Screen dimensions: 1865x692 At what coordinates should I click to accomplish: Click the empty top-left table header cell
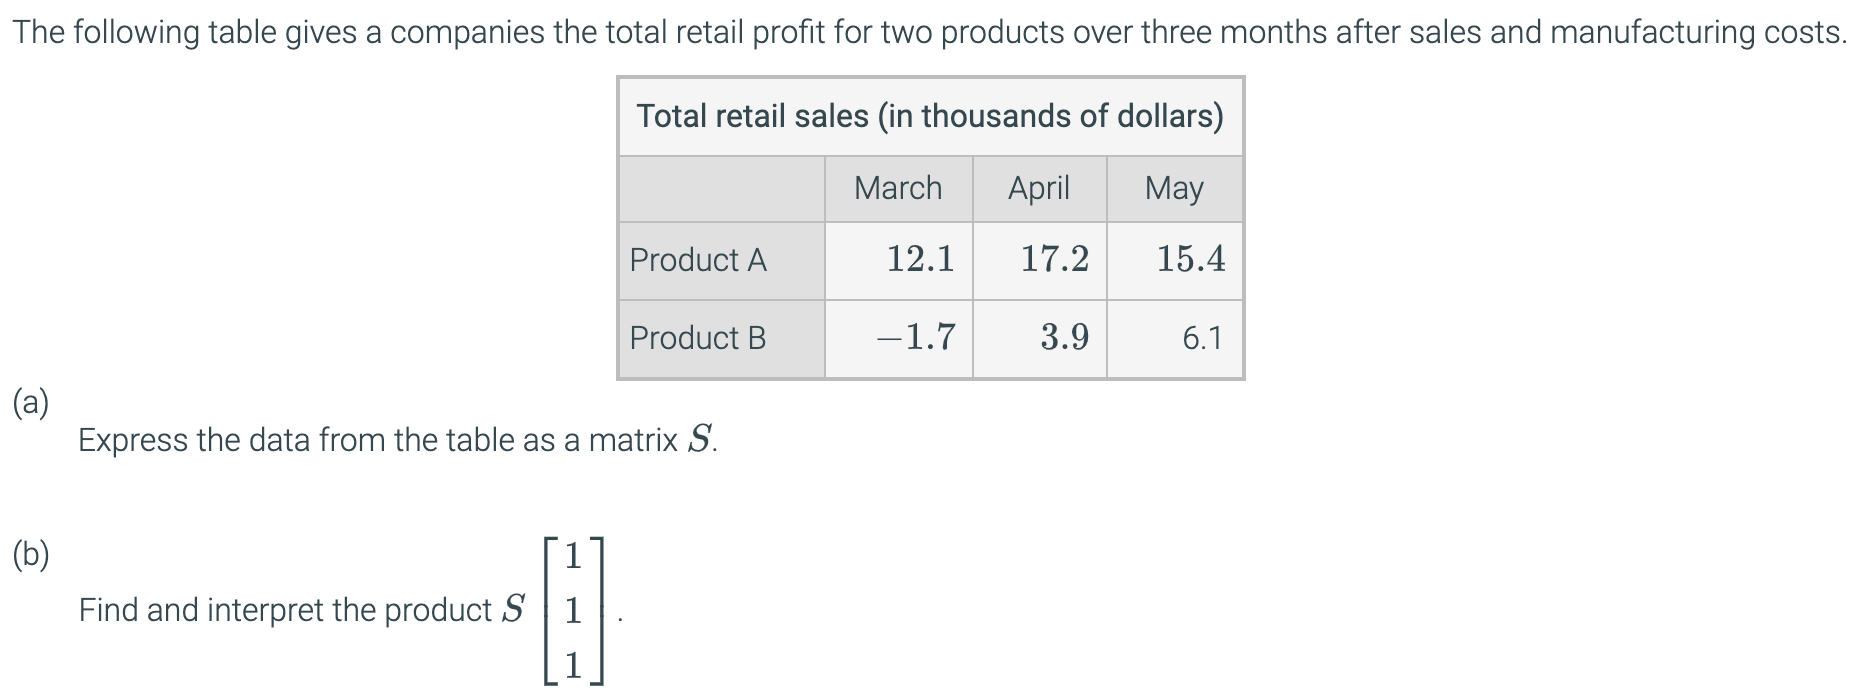(721, 188)
